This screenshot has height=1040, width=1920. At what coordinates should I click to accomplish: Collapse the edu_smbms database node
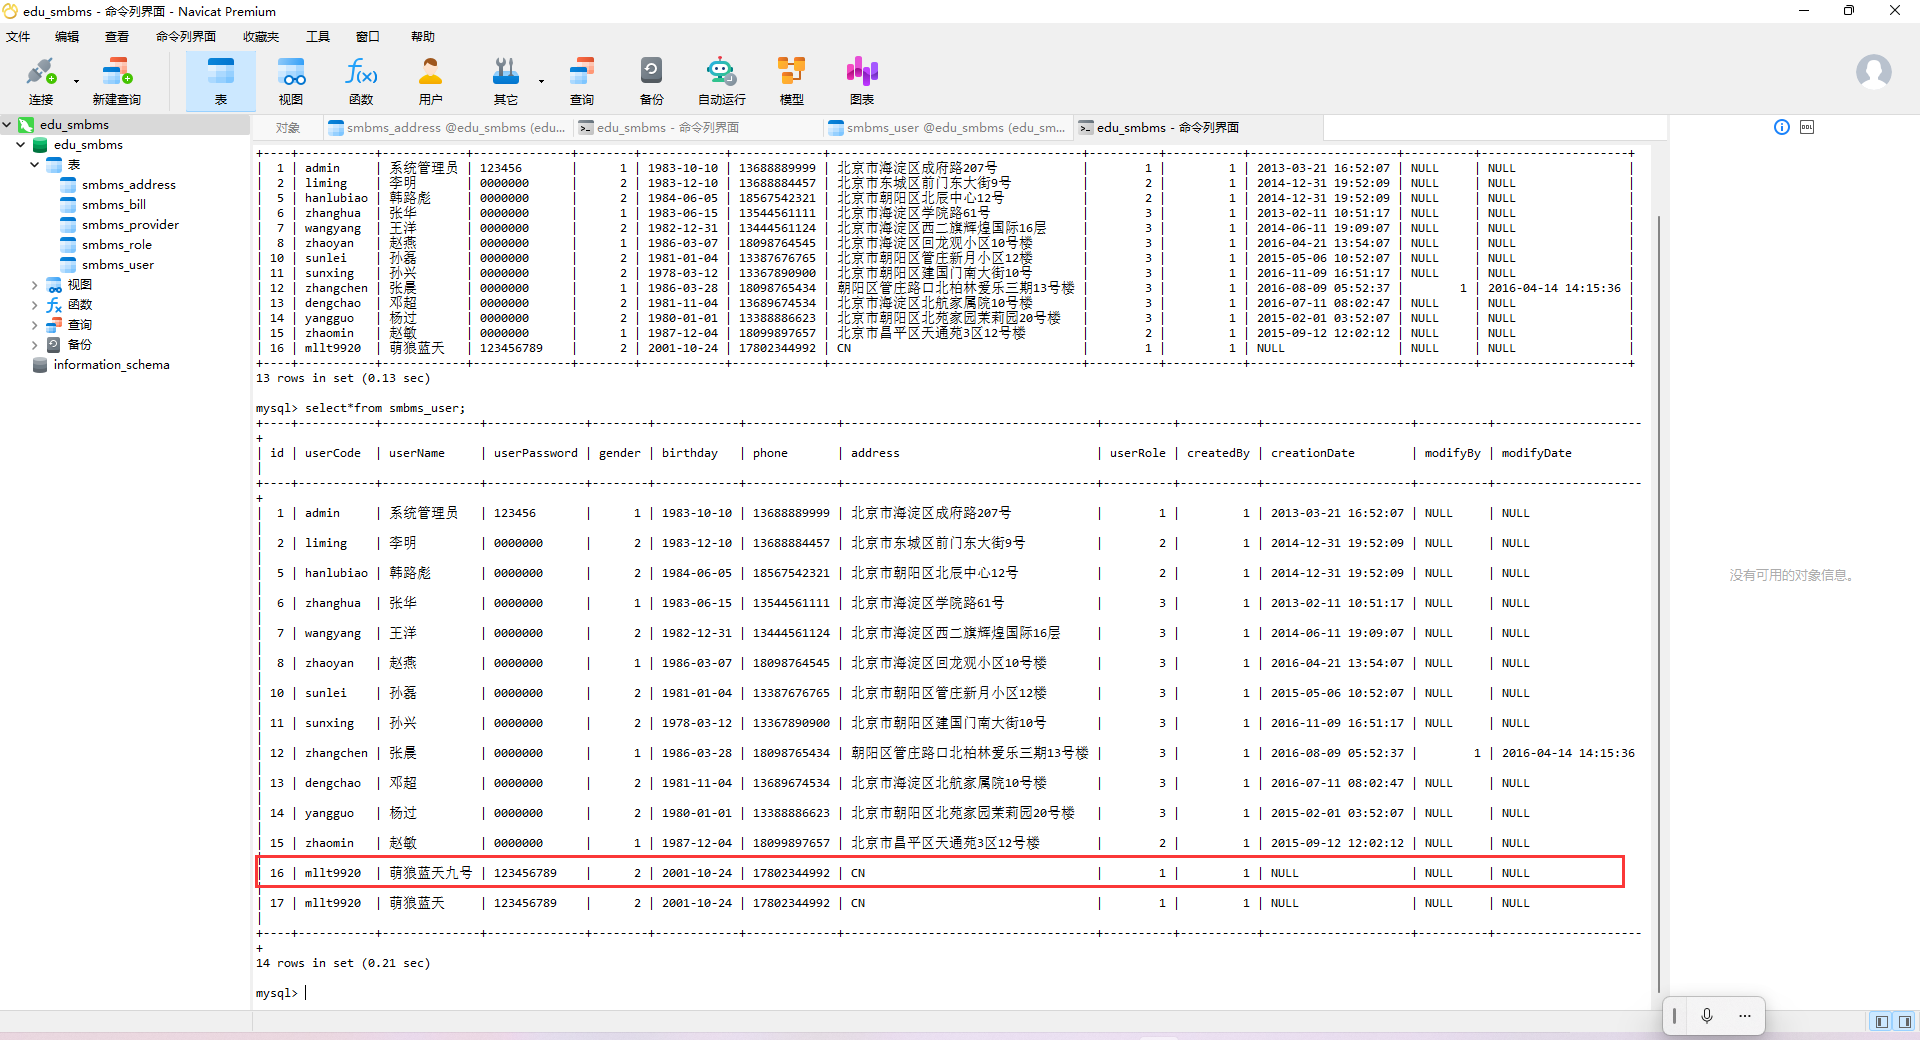20,145
